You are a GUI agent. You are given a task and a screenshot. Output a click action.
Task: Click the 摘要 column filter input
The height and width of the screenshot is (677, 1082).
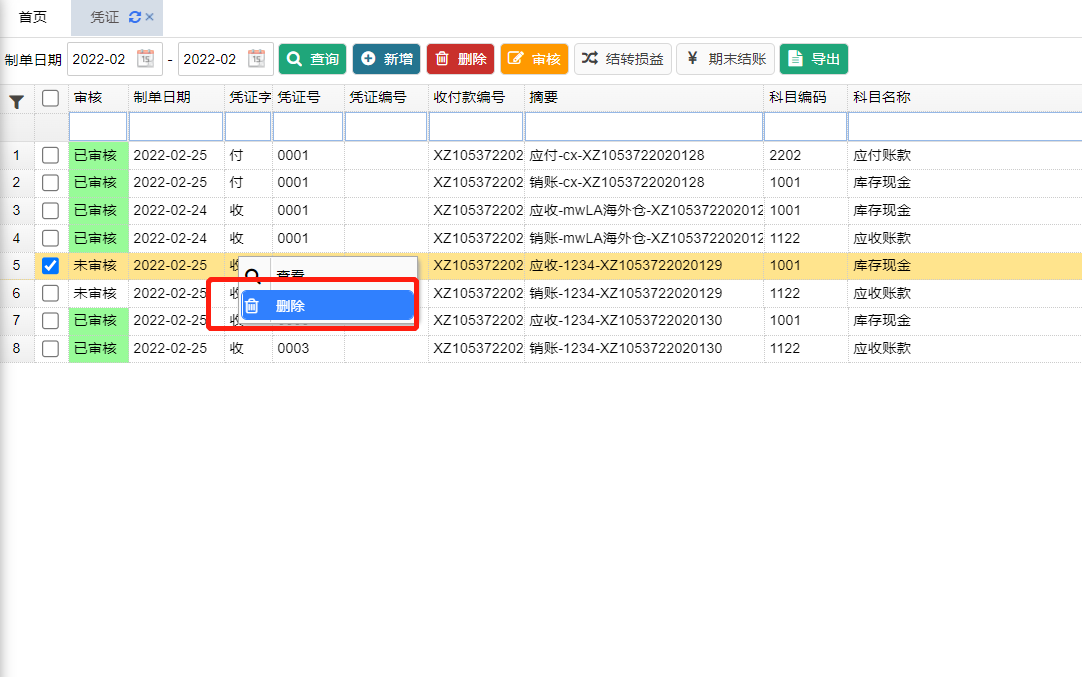click(643, 127)
